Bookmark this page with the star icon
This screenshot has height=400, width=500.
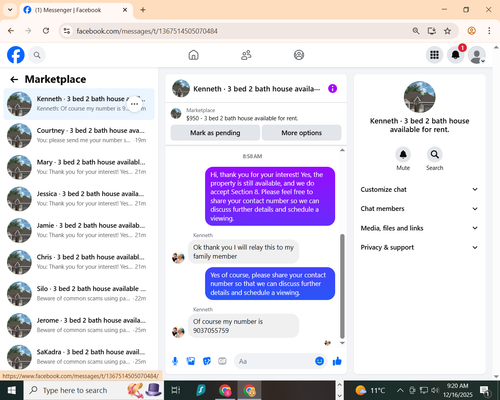click(447, 31)
